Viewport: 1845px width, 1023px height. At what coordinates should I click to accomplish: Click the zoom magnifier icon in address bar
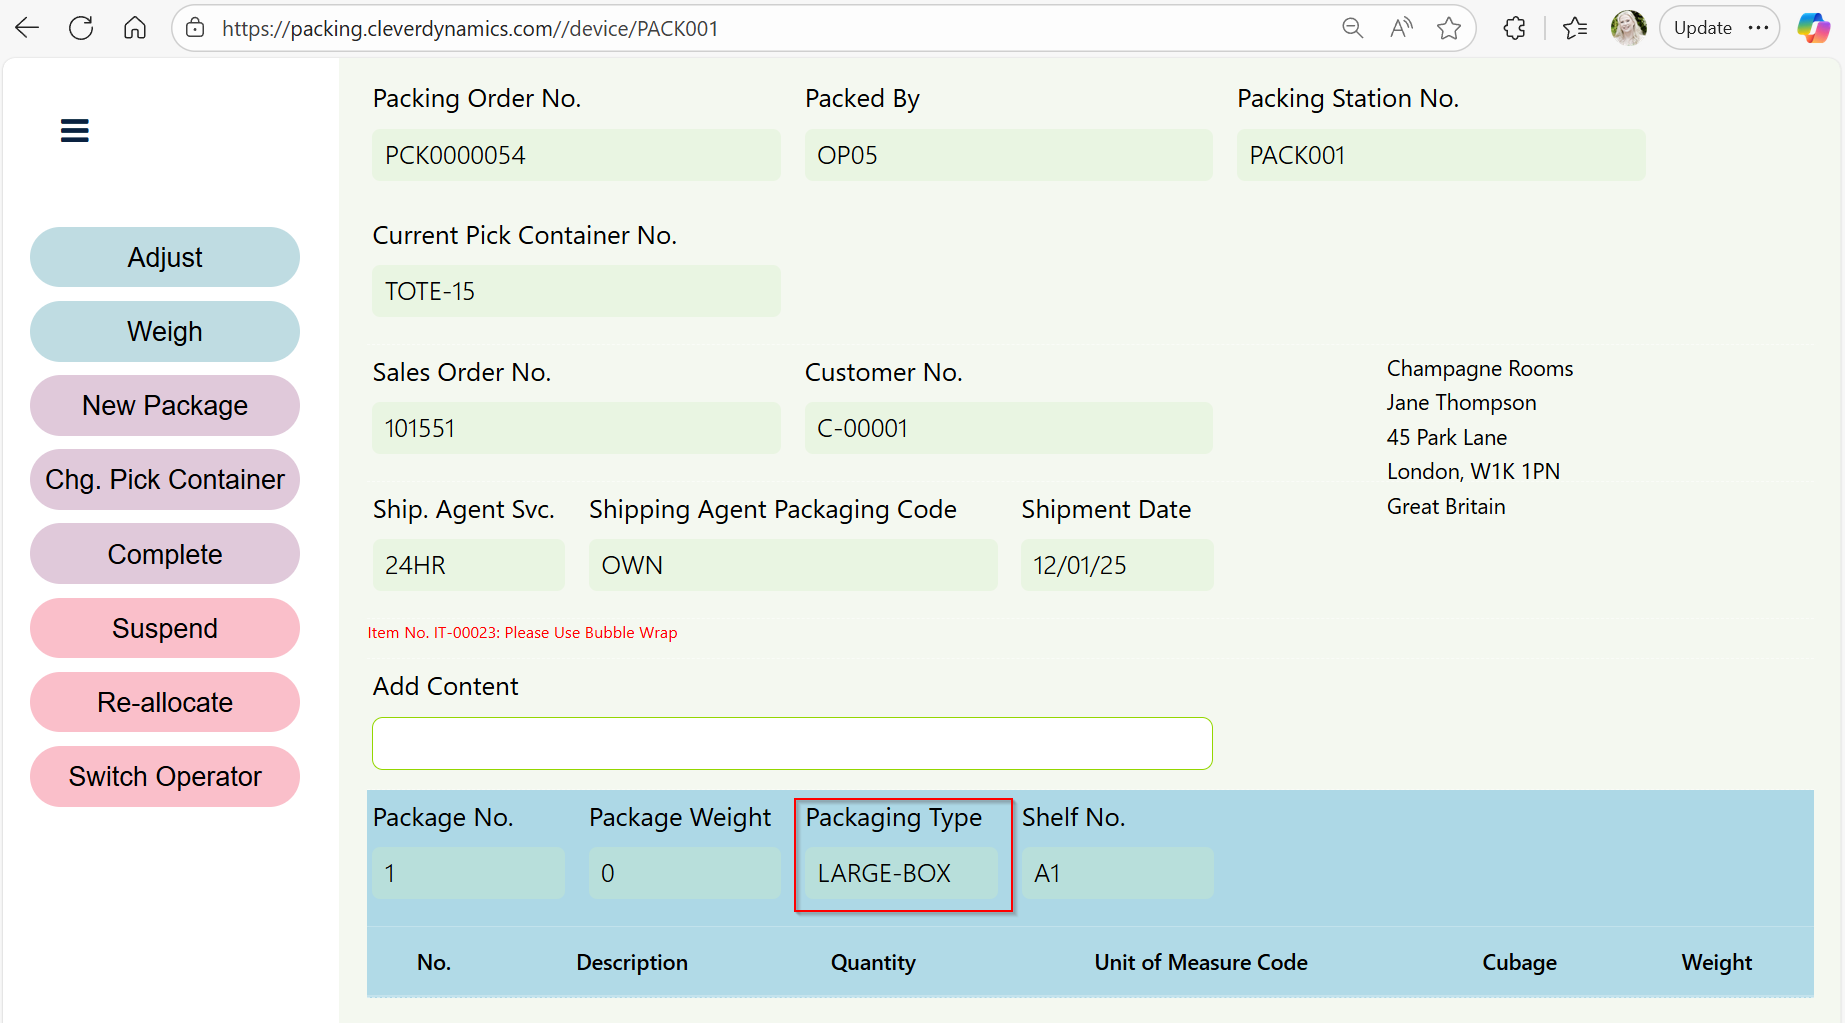(1352, 28)
